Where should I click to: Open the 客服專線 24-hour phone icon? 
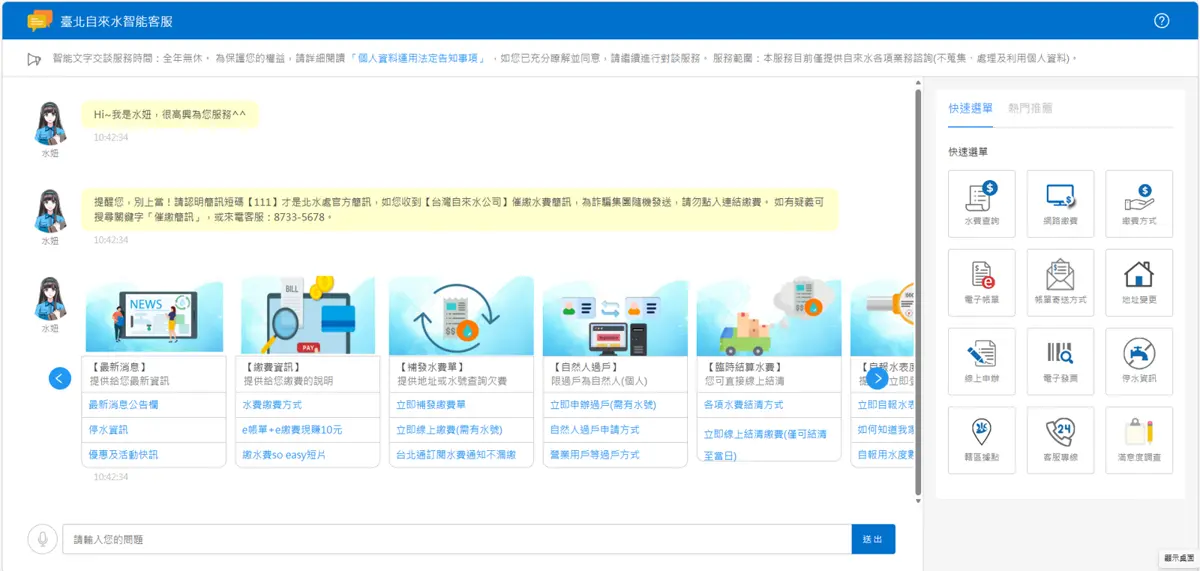1060,440
